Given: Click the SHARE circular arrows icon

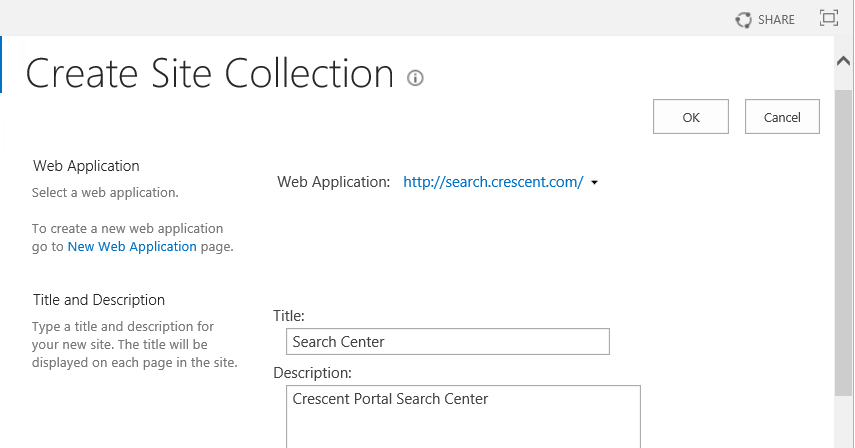Looking at the screenshot, I should coord(743,20).
